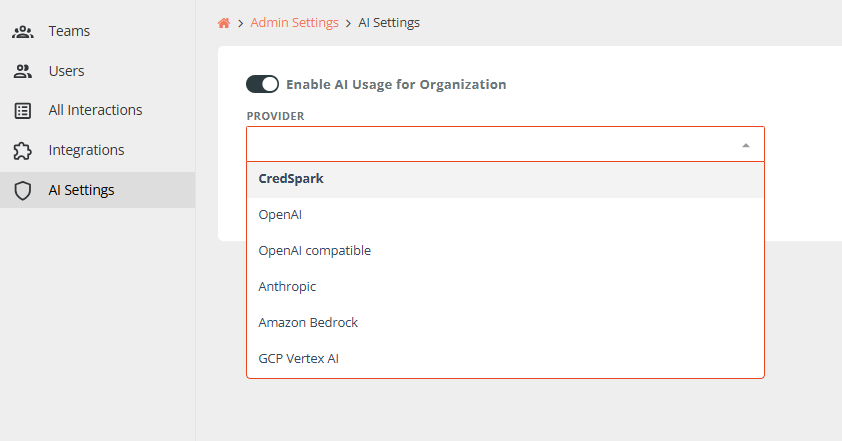Pick Amazon Bedrock provider option
This screenshot has width=842, height=441.
(x=505, y=323)
